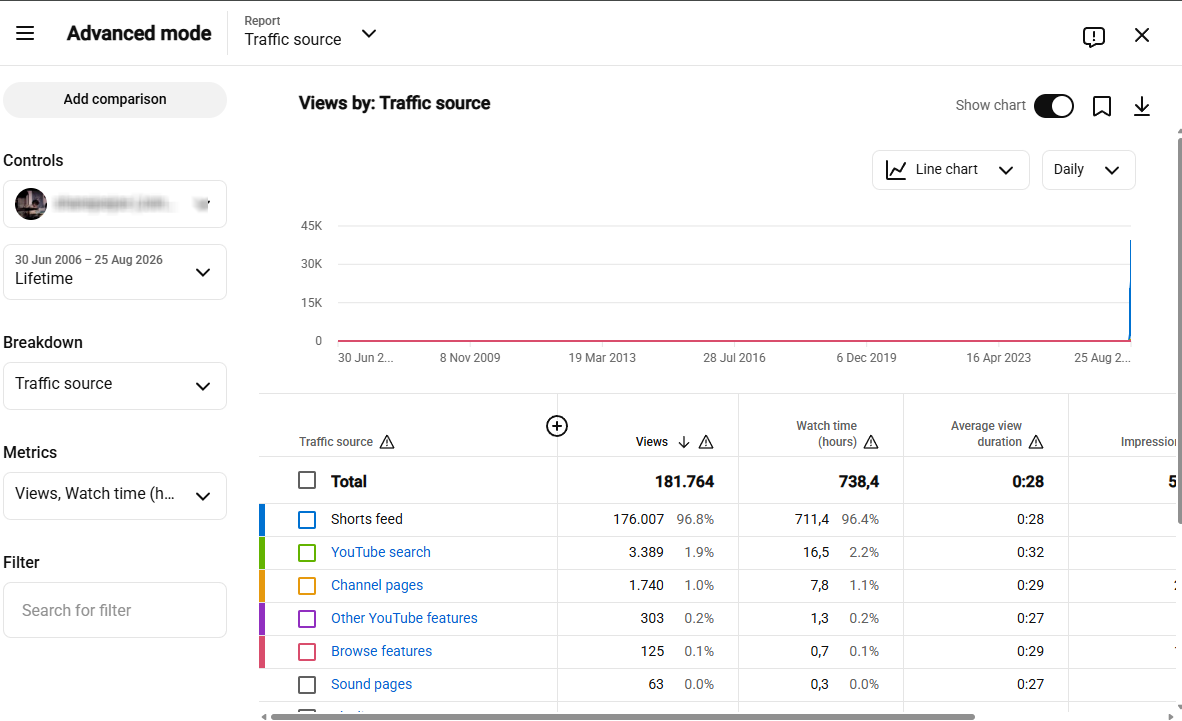The width and height of the screenshot is (1182, 721).
Task: Click the Channel pages orange colour swatch
Action: [307, 585]
